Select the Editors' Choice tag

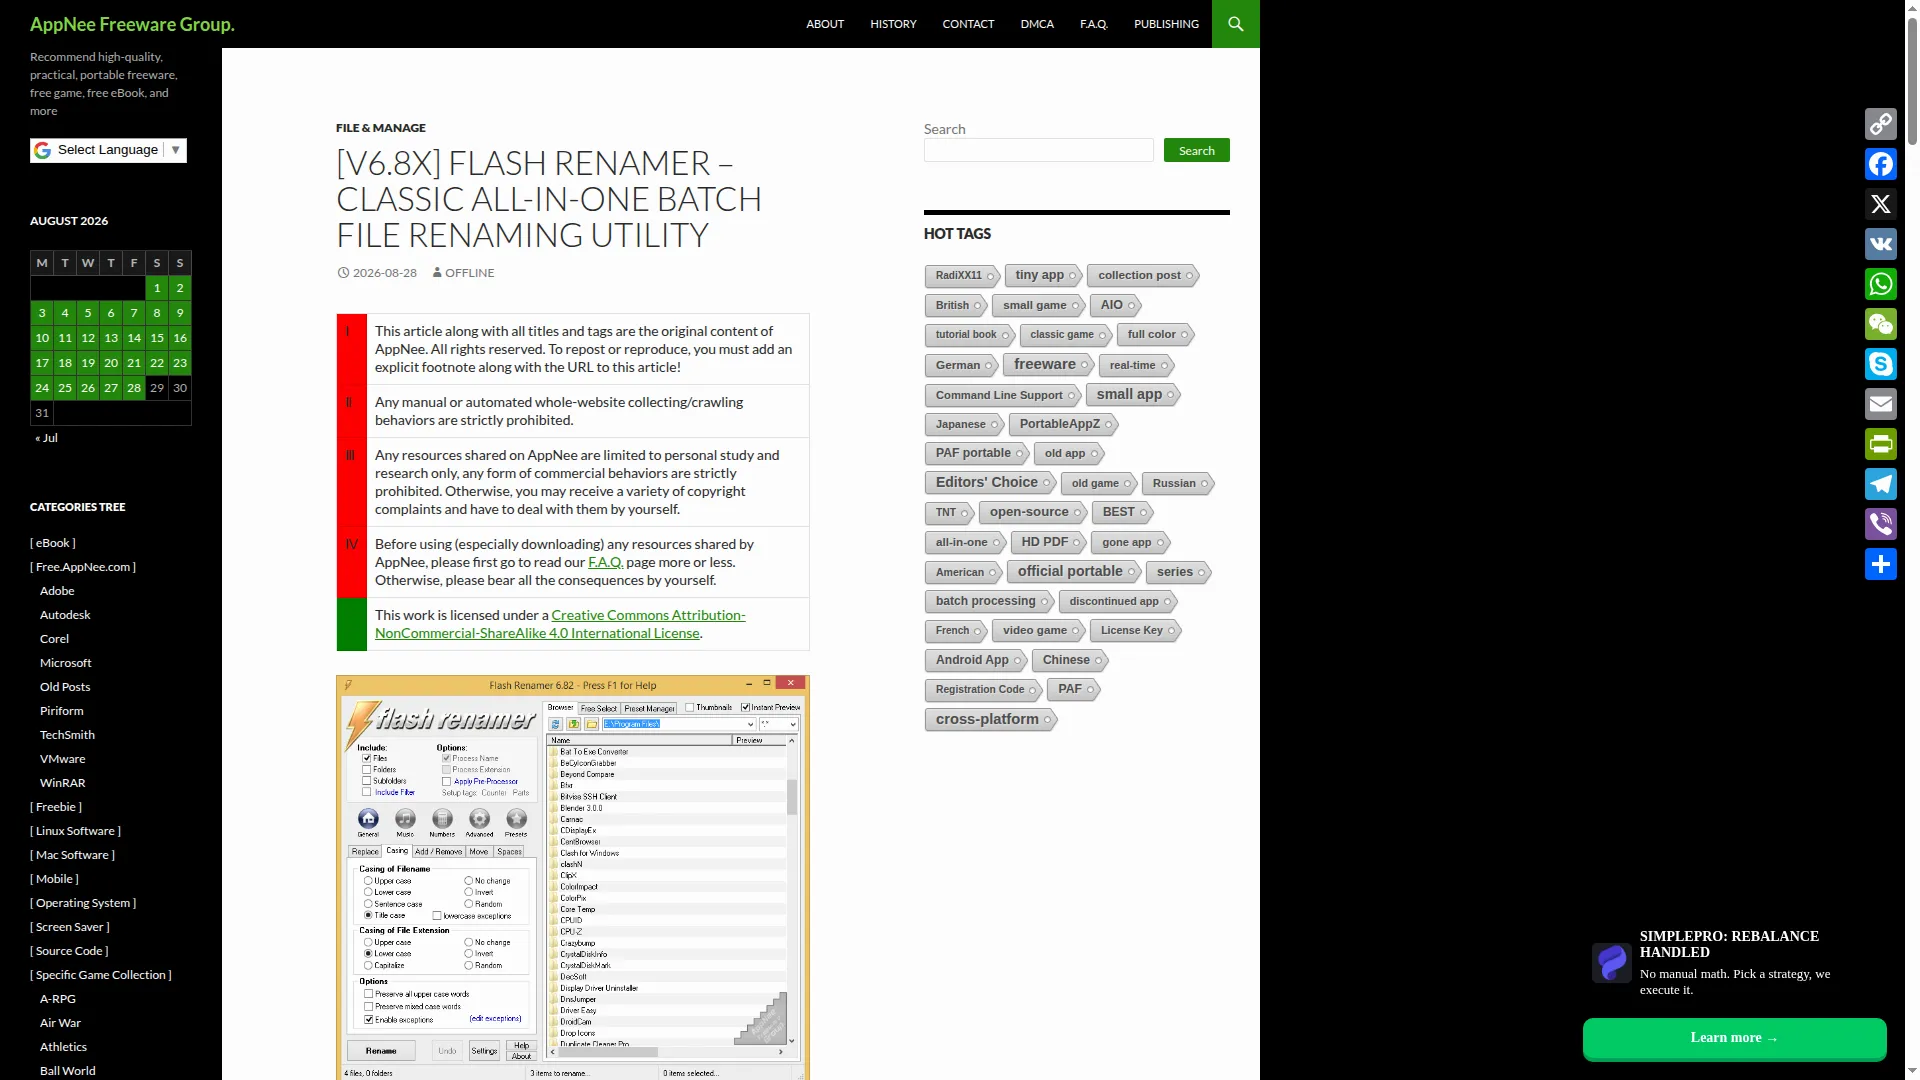pos(989,483)
